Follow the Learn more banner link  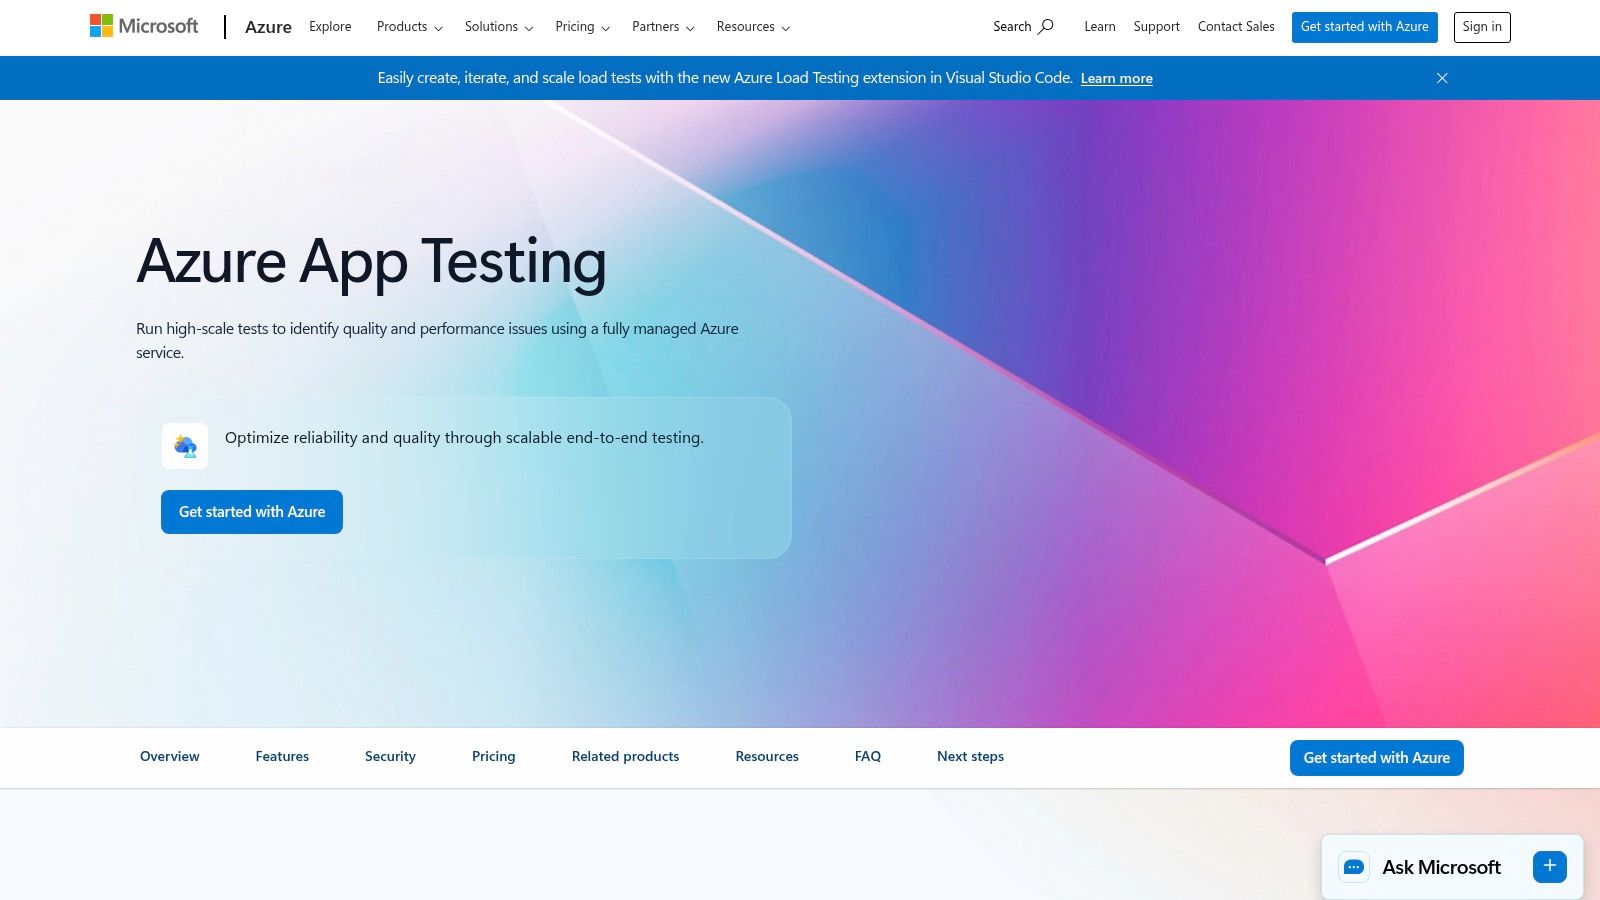pos(1116,78)
